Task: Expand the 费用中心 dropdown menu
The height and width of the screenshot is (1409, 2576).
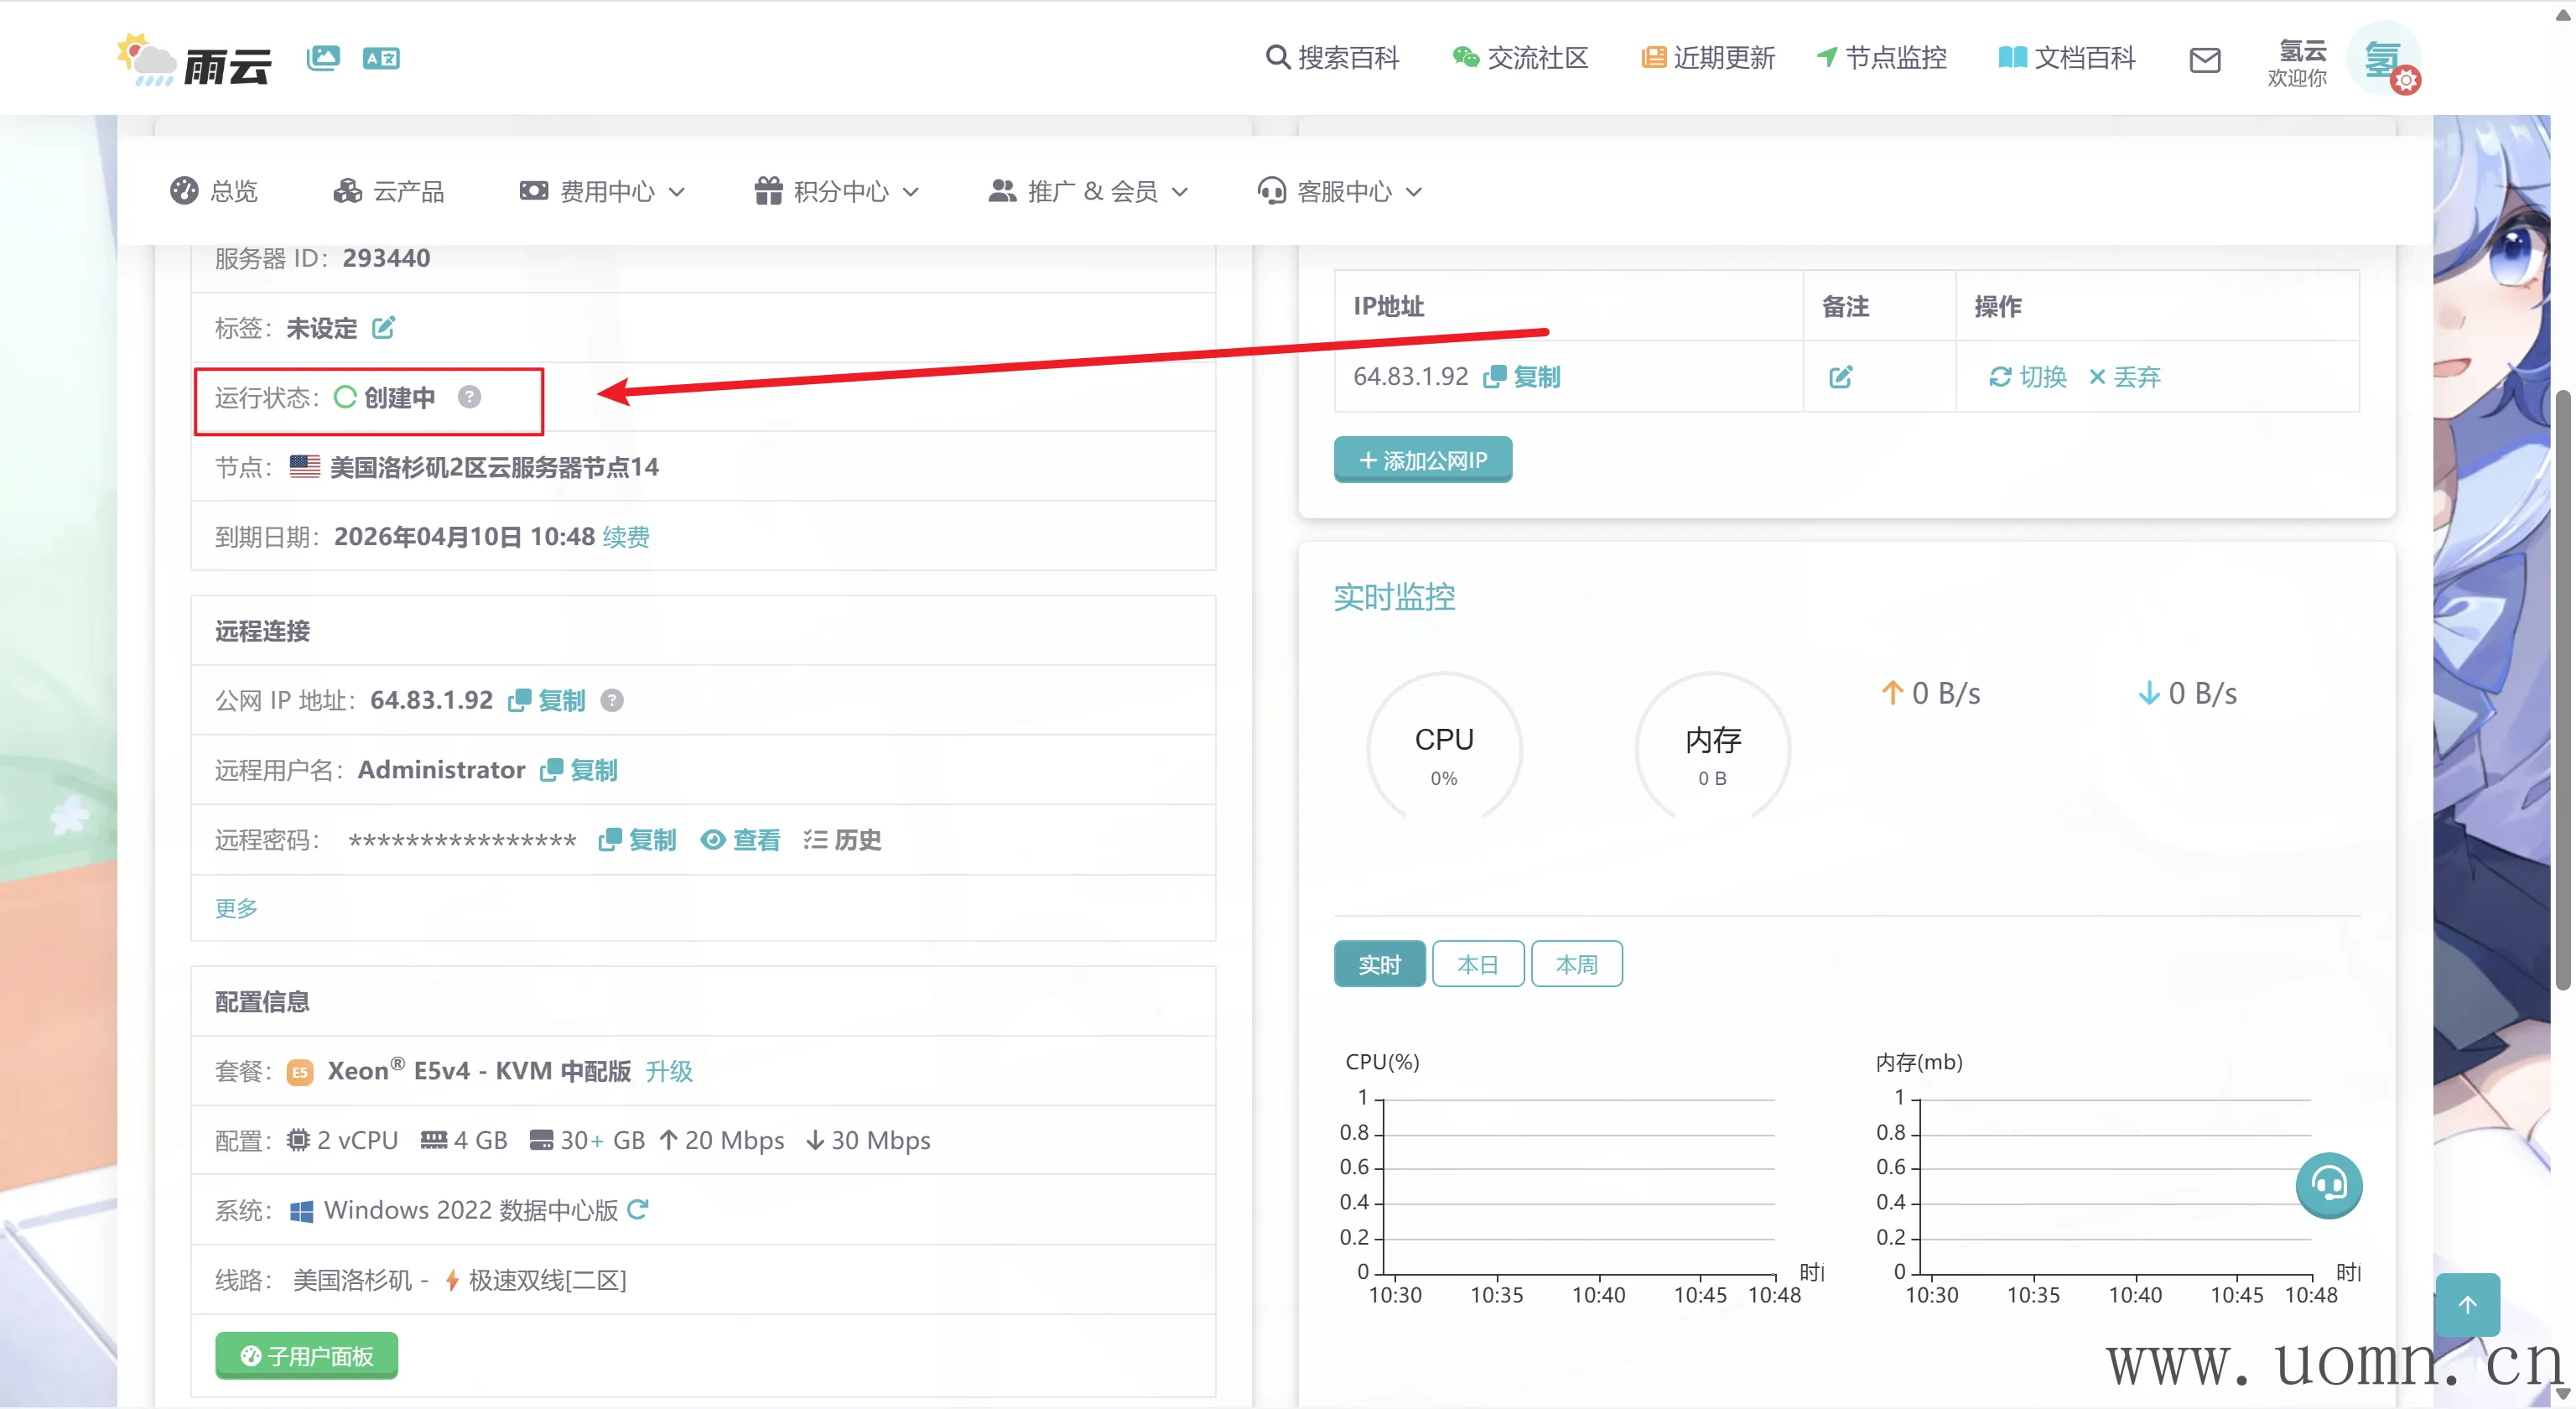Action: pos(603,191)
